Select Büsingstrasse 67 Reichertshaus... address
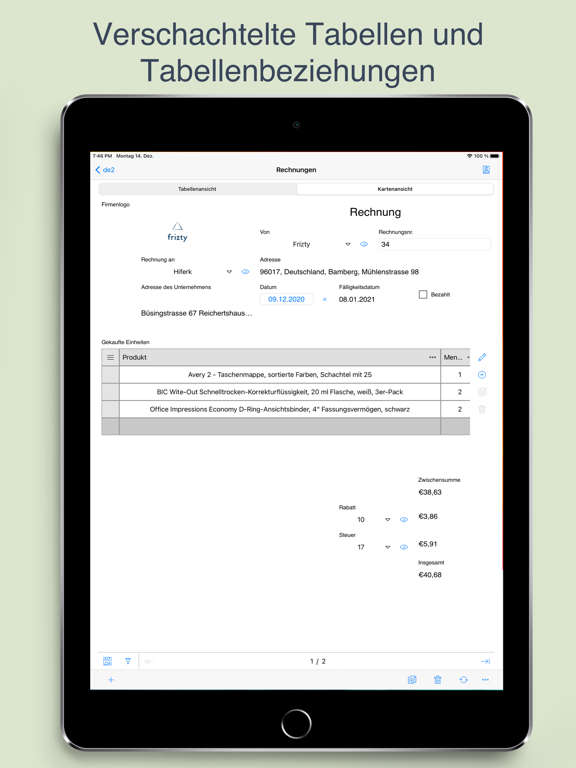The height and width of the screenshot is (768, 576). pyautogui.click(x=196, y=313)
